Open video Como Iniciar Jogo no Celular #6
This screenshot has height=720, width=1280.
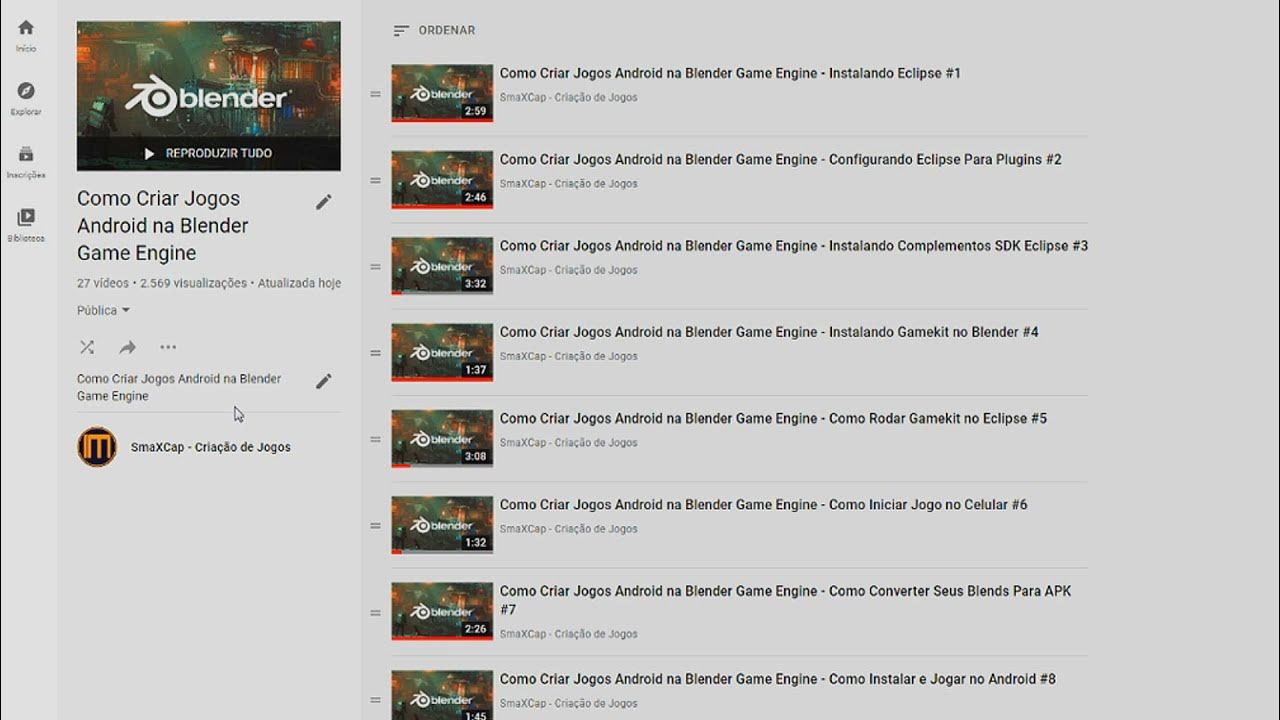(764, 504)
